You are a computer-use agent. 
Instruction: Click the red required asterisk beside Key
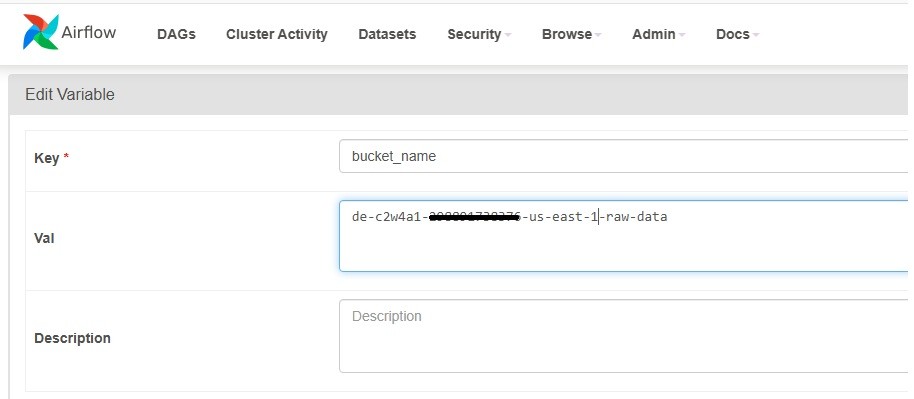(x=66, y=157)
